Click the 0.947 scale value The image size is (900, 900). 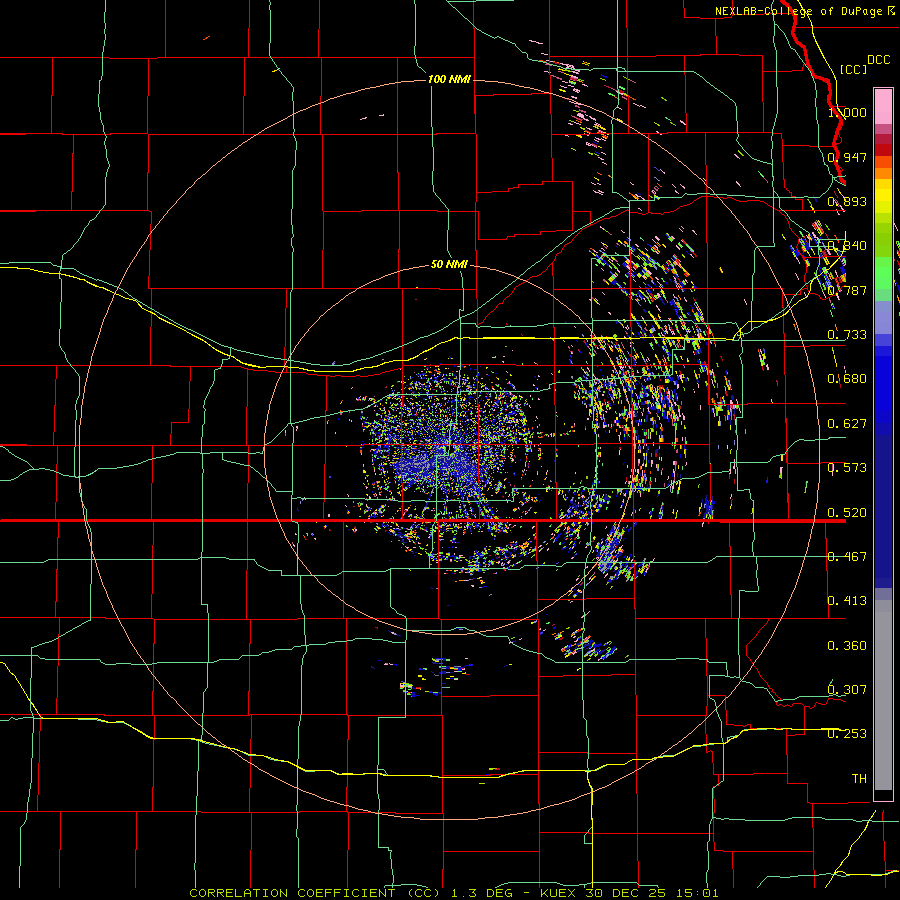coord(847,157)
